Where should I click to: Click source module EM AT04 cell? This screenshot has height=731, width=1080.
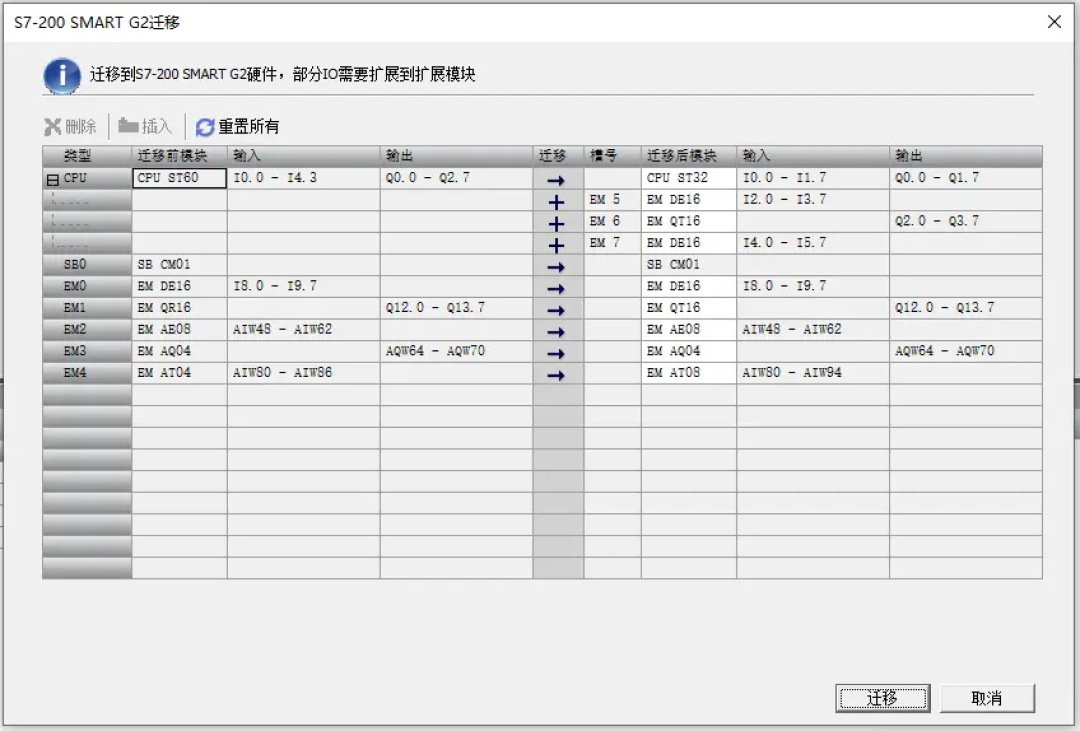(x=179, y=373)
